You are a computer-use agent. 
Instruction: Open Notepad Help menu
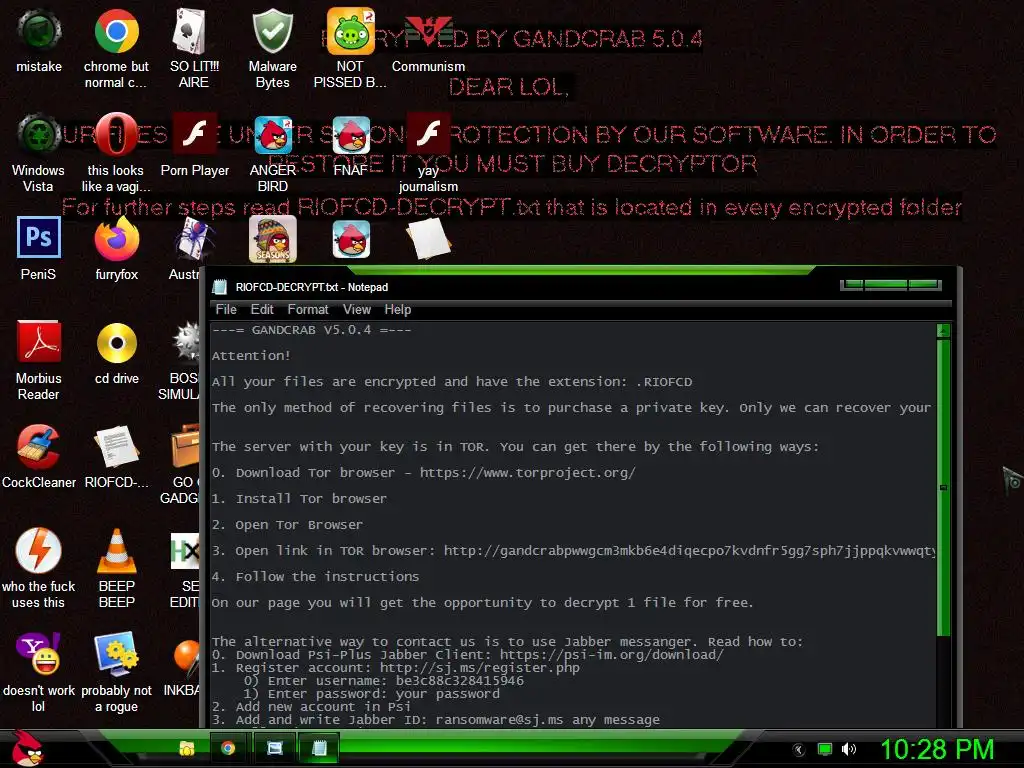[x=398, y=310]
